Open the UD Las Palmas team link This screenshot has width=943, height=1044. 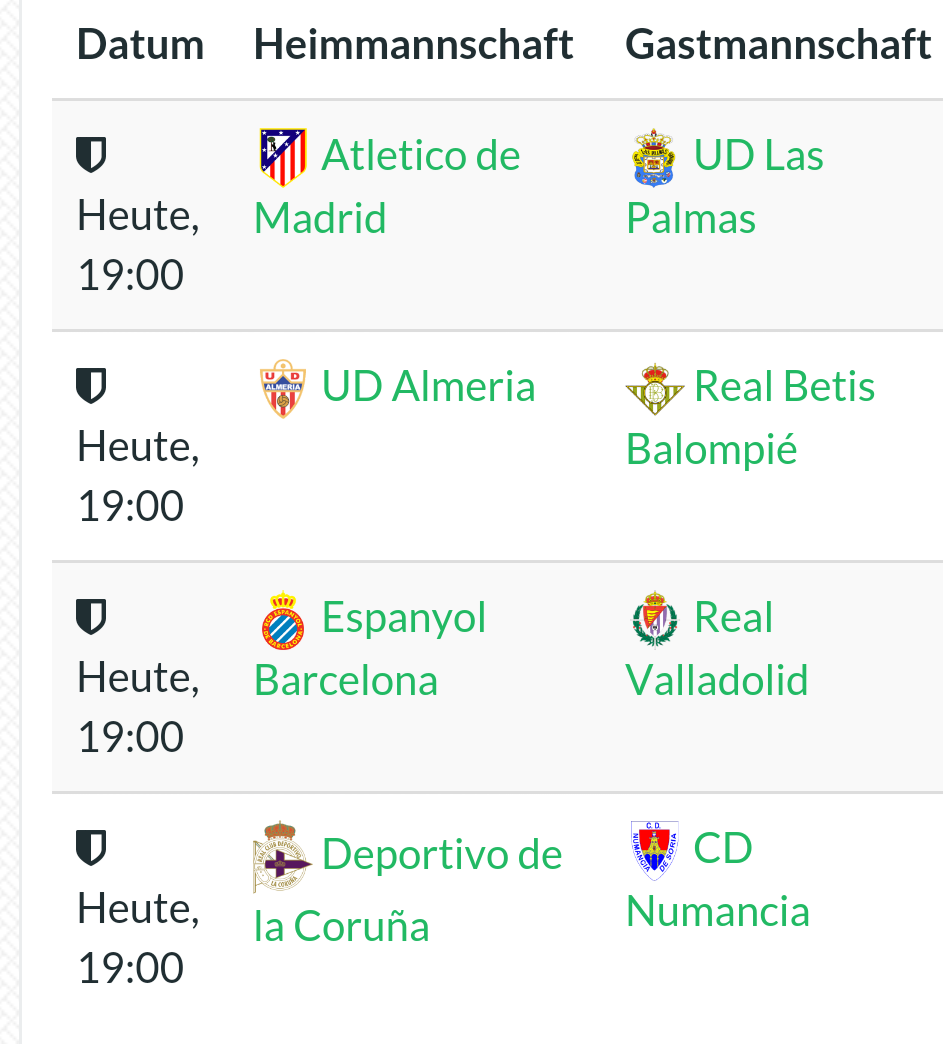(x=758, y=156)
